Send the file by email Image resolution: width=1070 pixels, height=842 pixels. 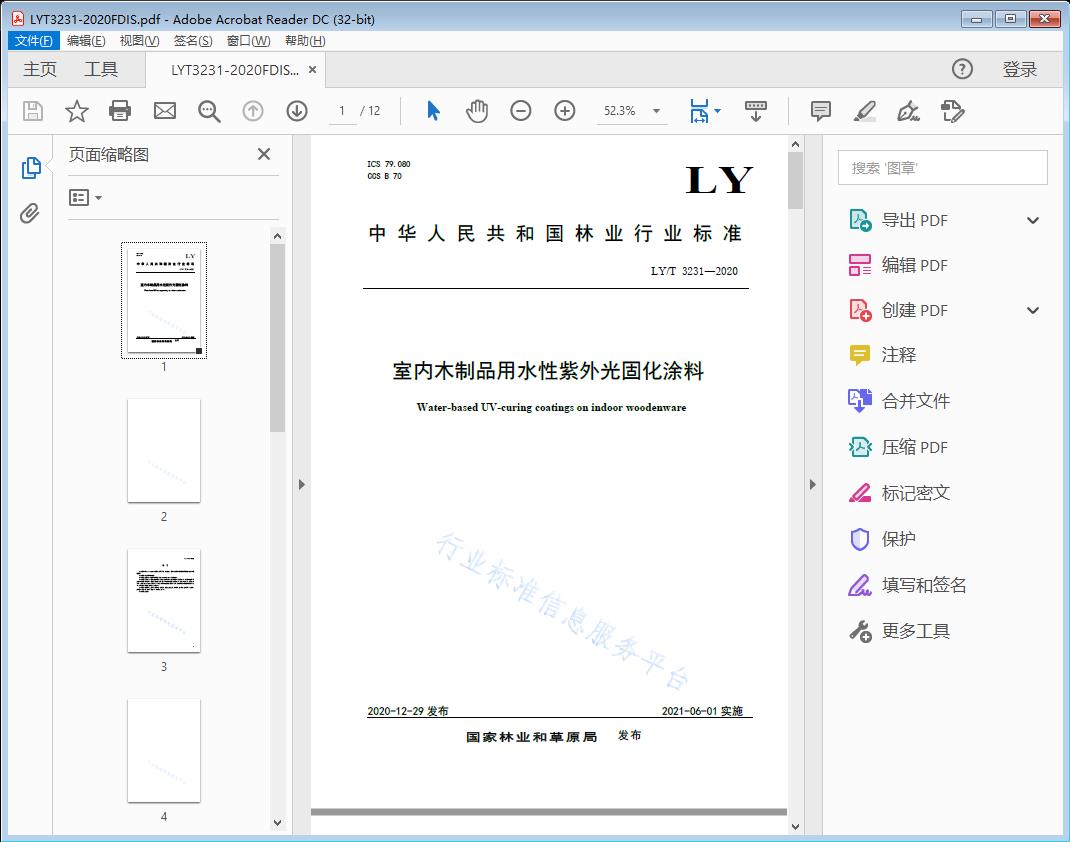(164, 111)
